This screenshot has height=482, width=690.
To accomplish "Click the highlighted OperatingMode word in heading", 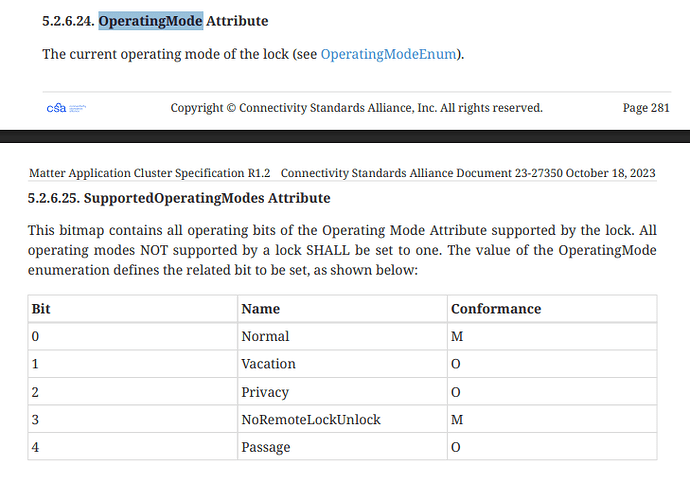I will [149, 20].
